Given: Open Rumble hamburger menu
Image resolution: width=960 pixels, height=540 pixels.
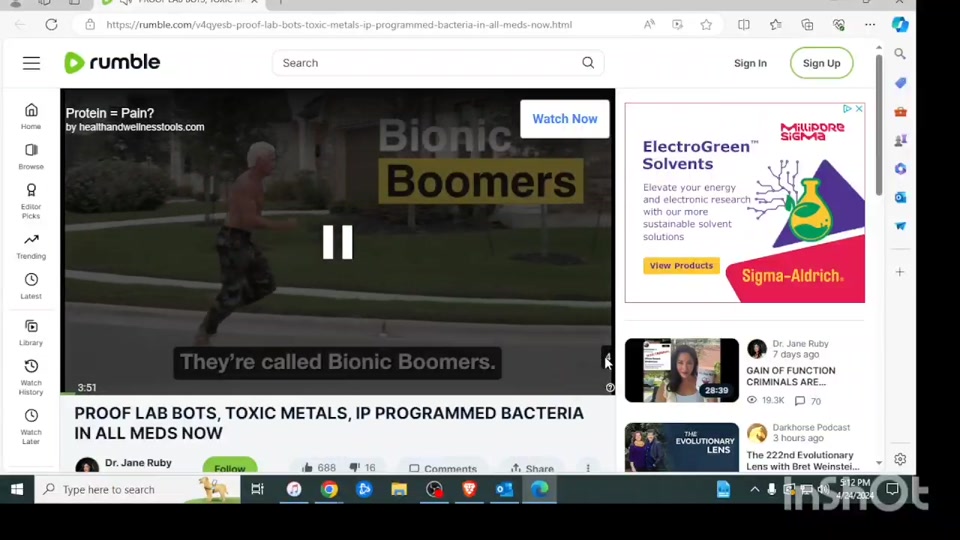Looking at the screenshot, I should (x=31, y=63).
